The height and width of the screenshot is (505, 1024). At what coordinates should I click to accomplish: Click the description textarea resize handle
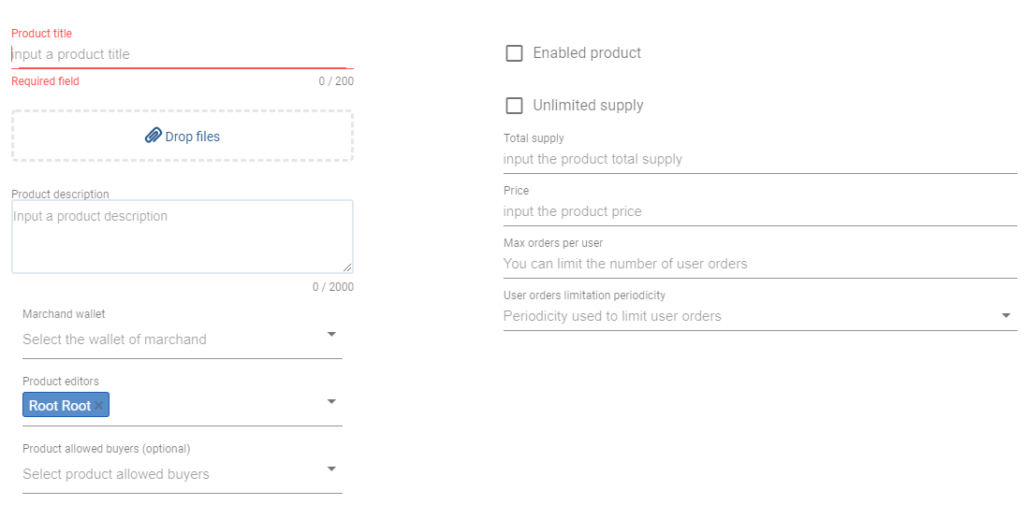point(347,267)
